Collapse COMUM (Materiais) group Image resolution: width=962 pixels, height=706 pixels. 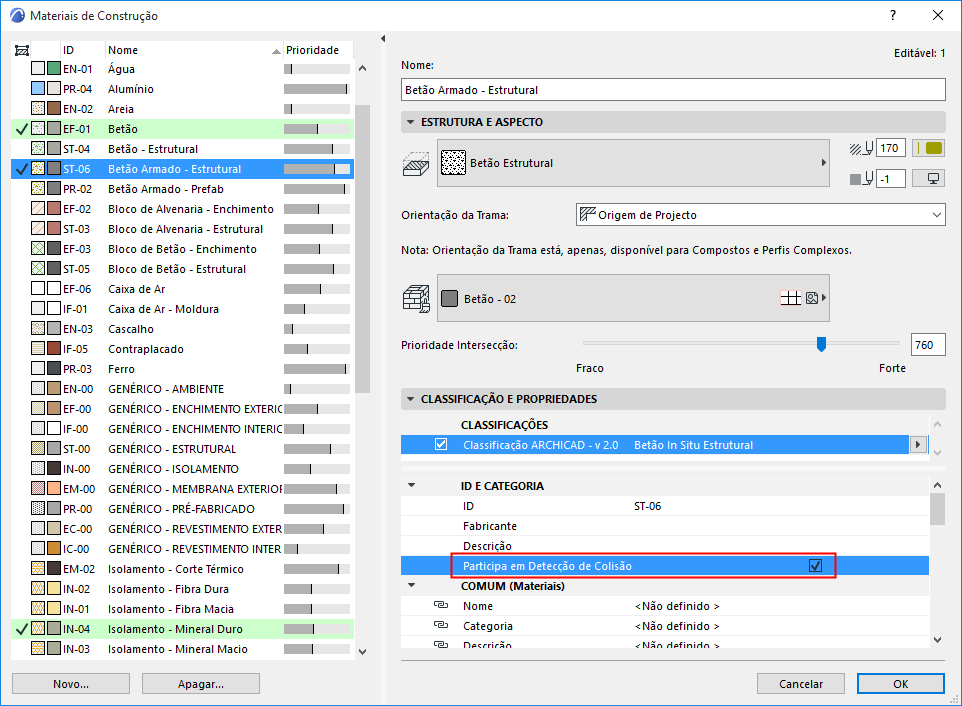[x=412, y=585]
